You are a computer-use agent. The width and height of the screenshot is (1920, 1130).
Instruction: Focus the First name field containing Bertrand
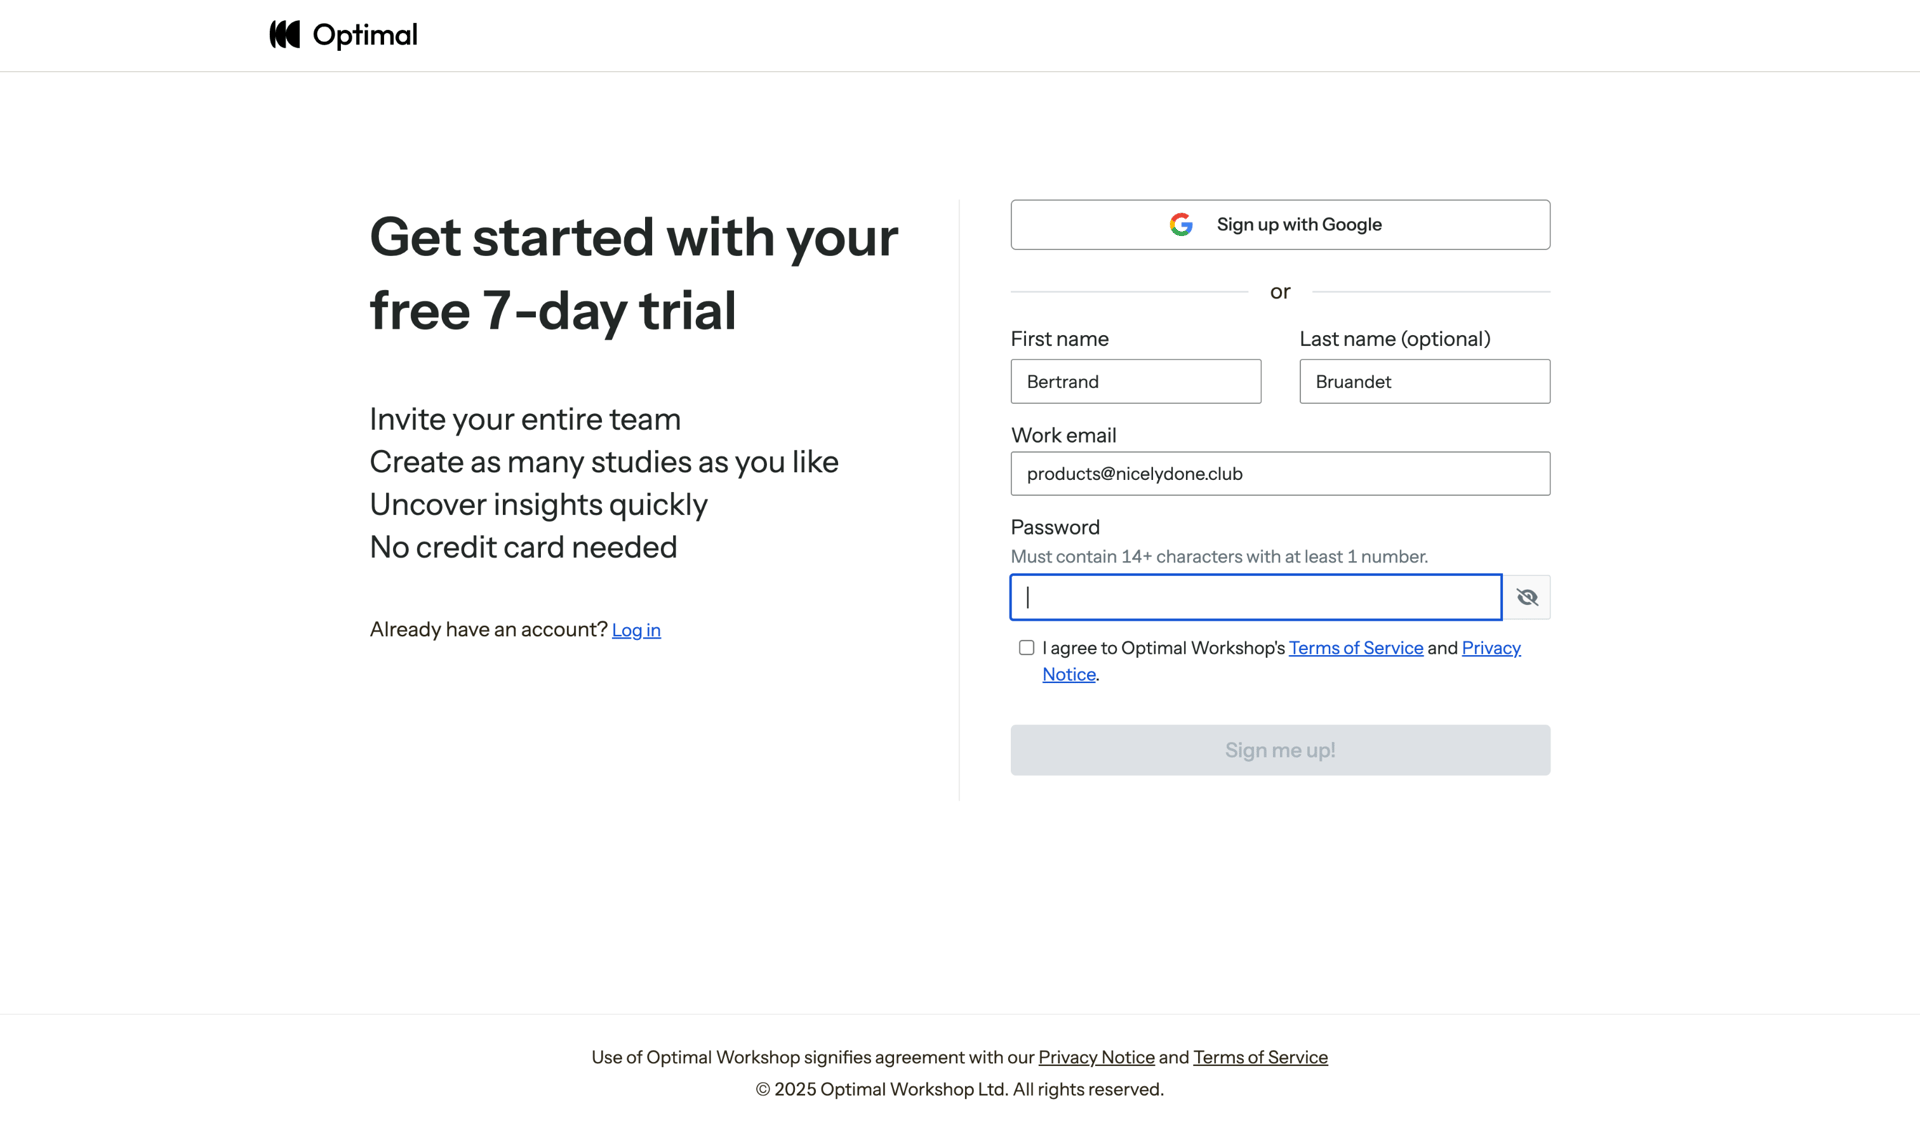[x=1135, y=382]
